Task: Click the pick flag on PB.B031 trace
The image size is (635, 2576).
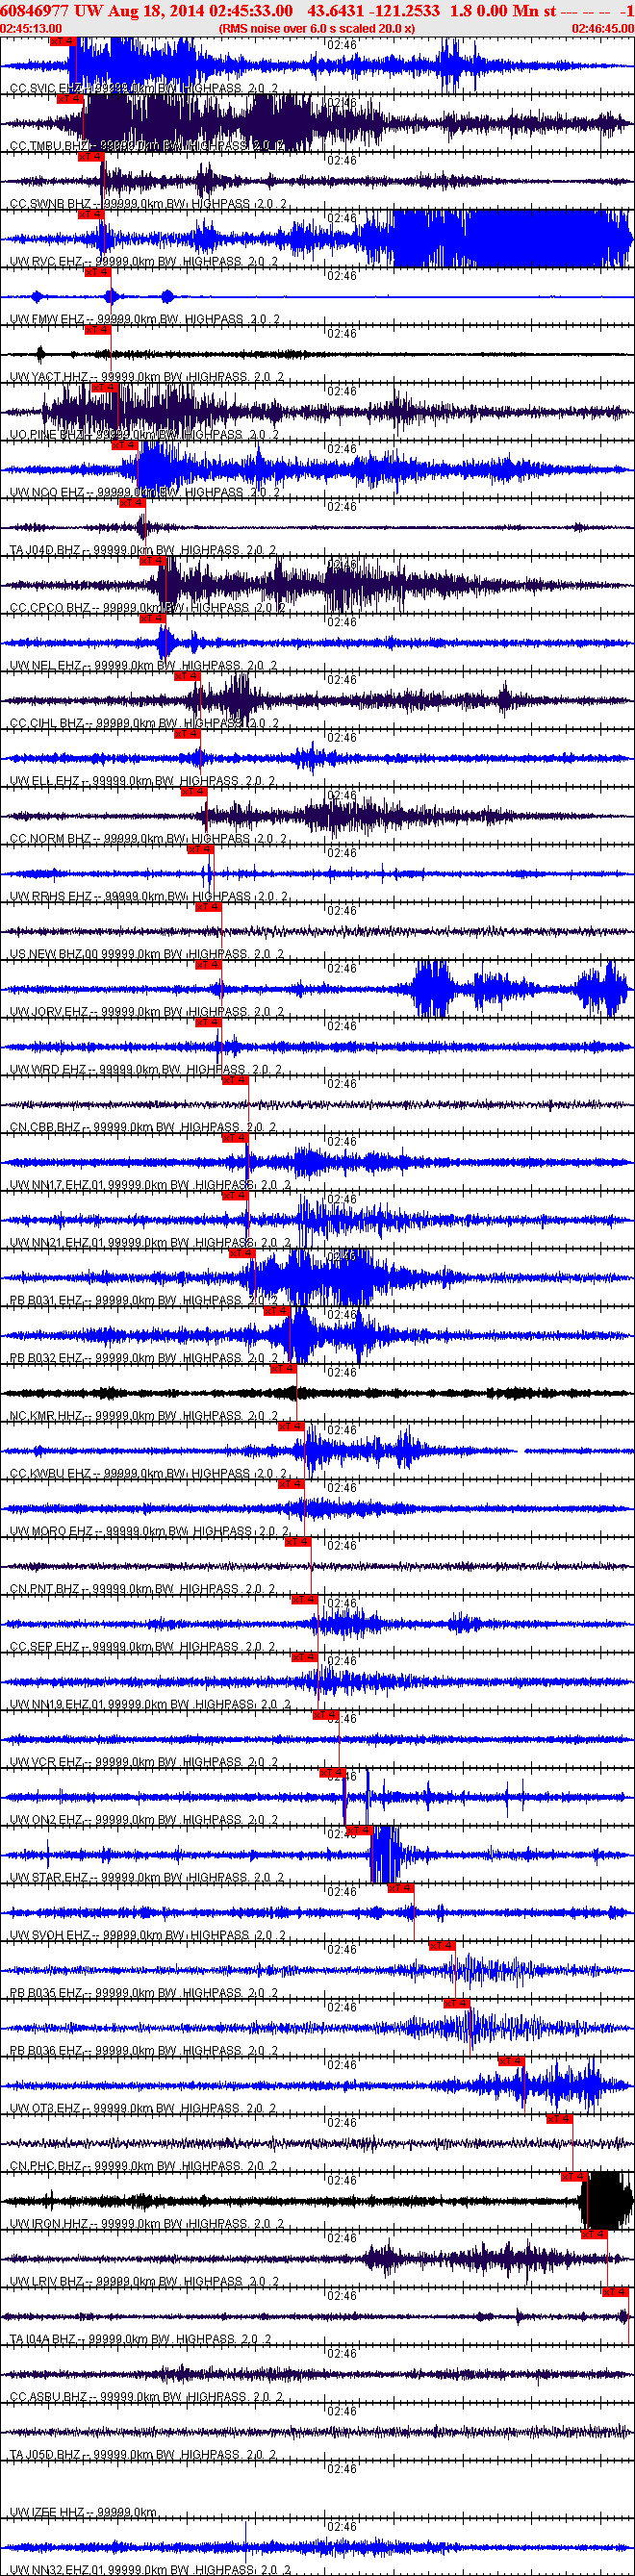Action: 242,1254
